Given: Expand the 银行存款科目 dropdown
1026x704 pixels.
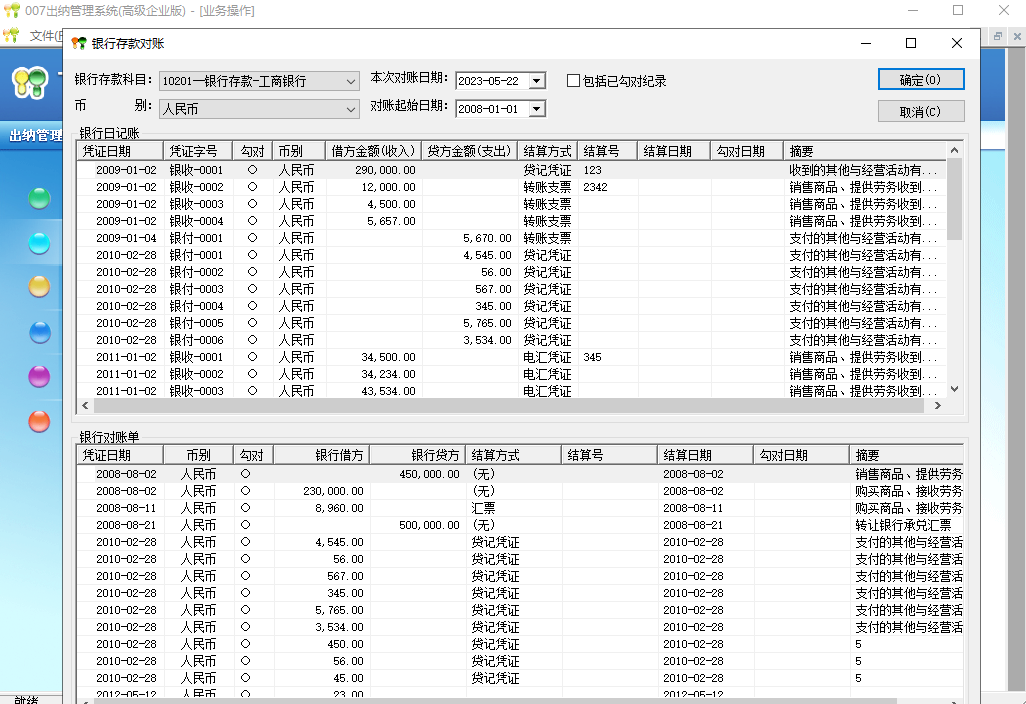Looking at the screenshot, I should click(350, 81).
